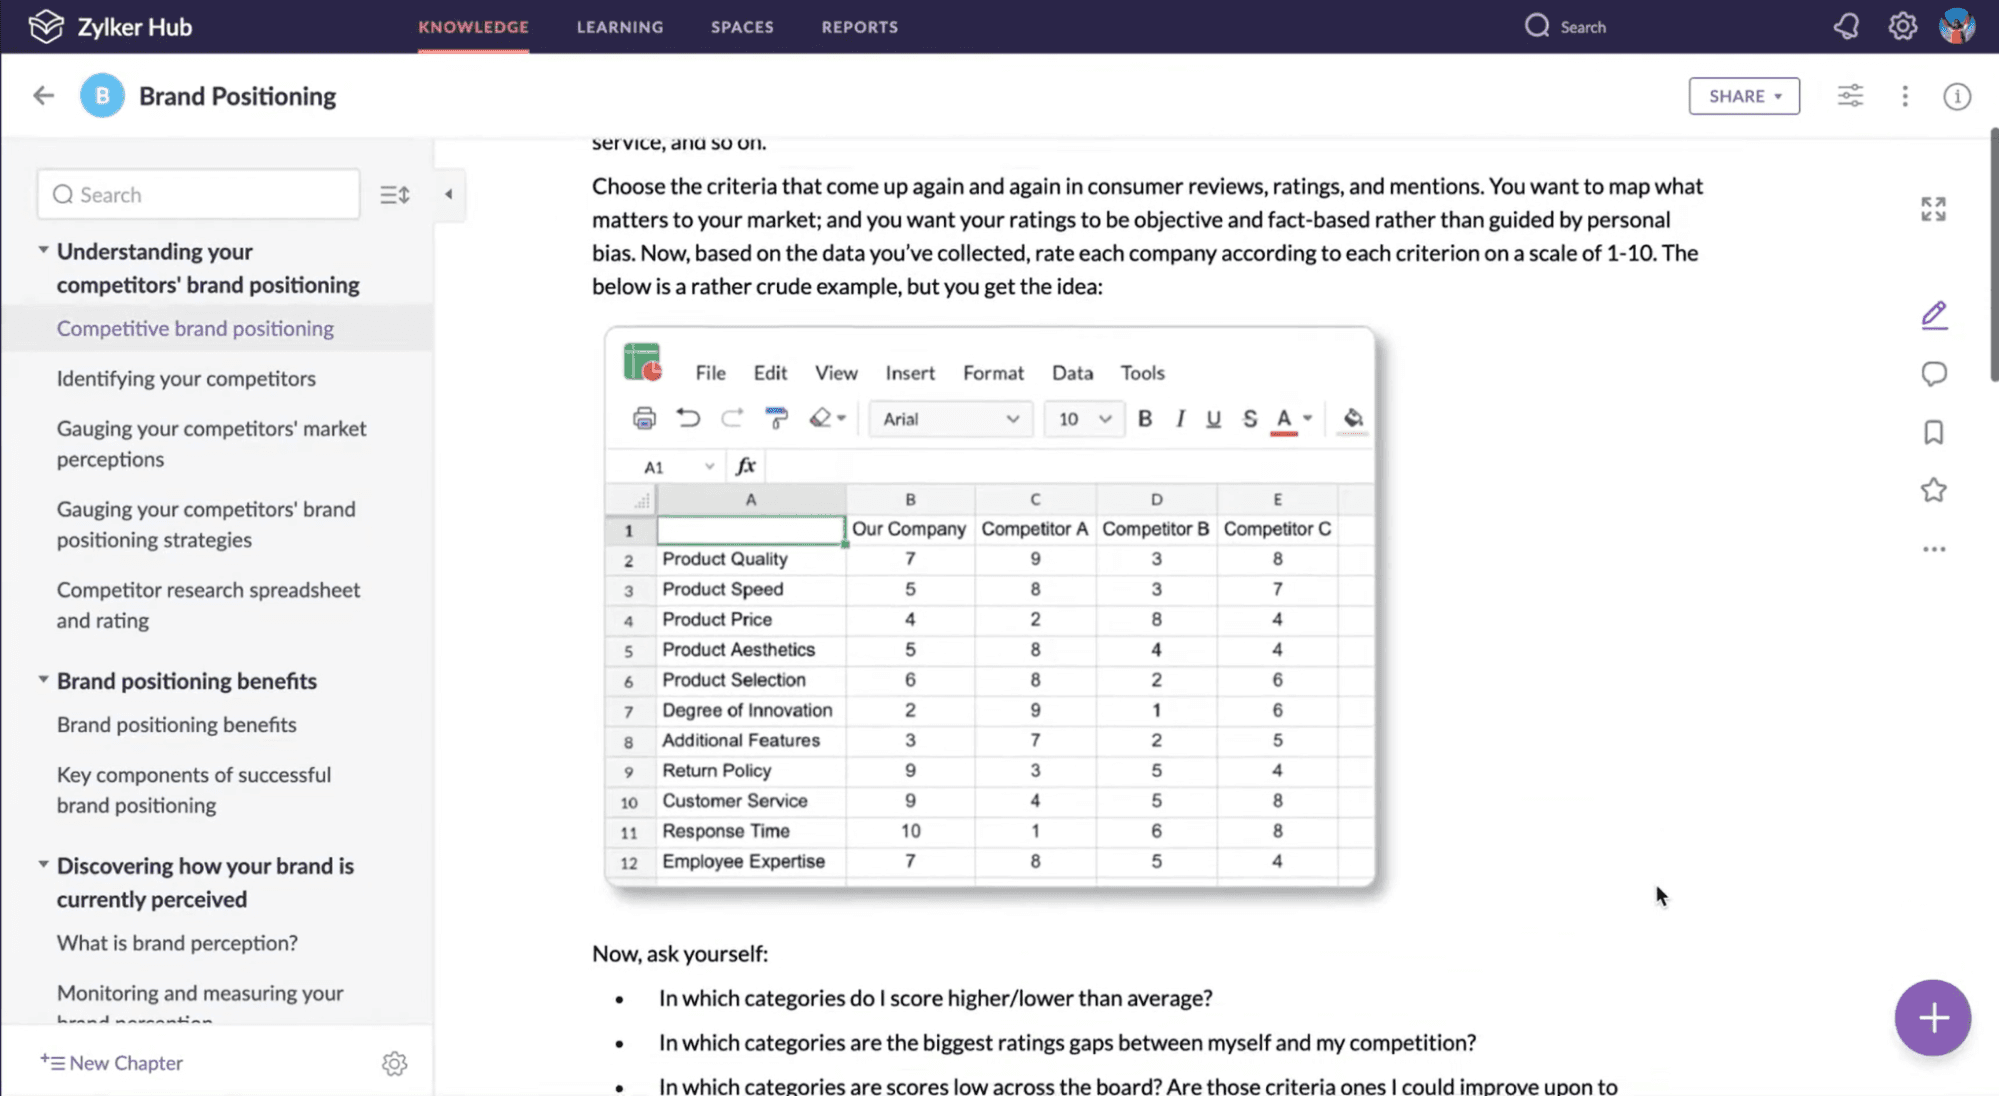This screenshot has width=1999, height=1097.
Task: Select the REPORTS tab
Action: 859,26
